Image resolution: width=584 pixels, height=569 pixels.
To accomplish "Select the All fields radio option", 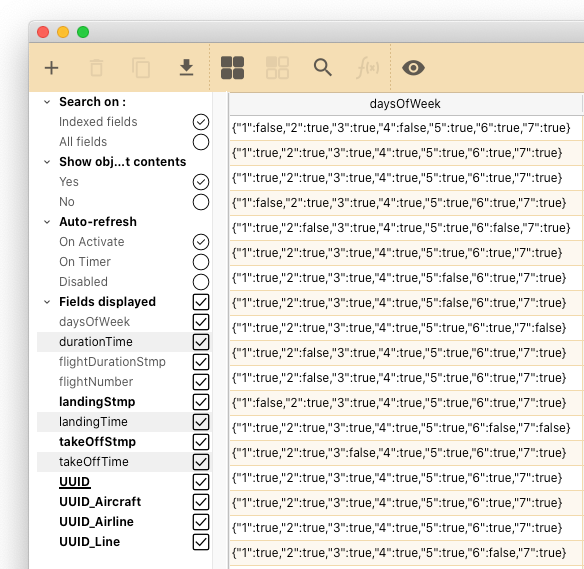I will (201, 142).
